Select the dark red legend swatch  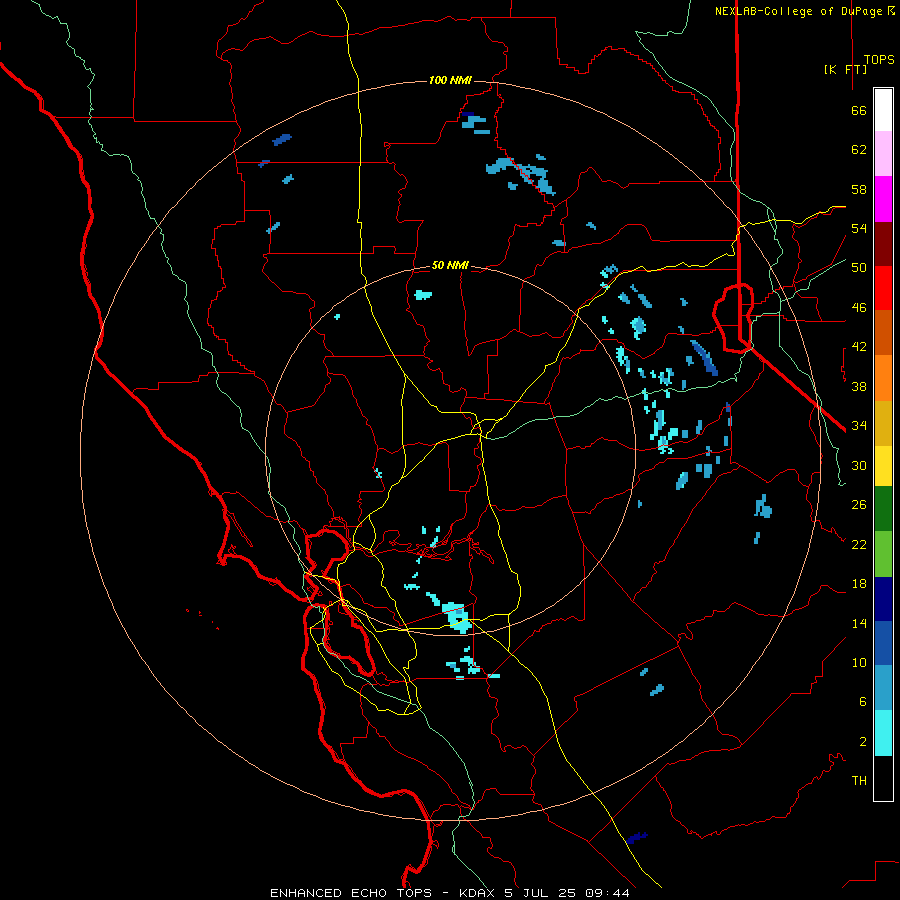tap(883, 244)
